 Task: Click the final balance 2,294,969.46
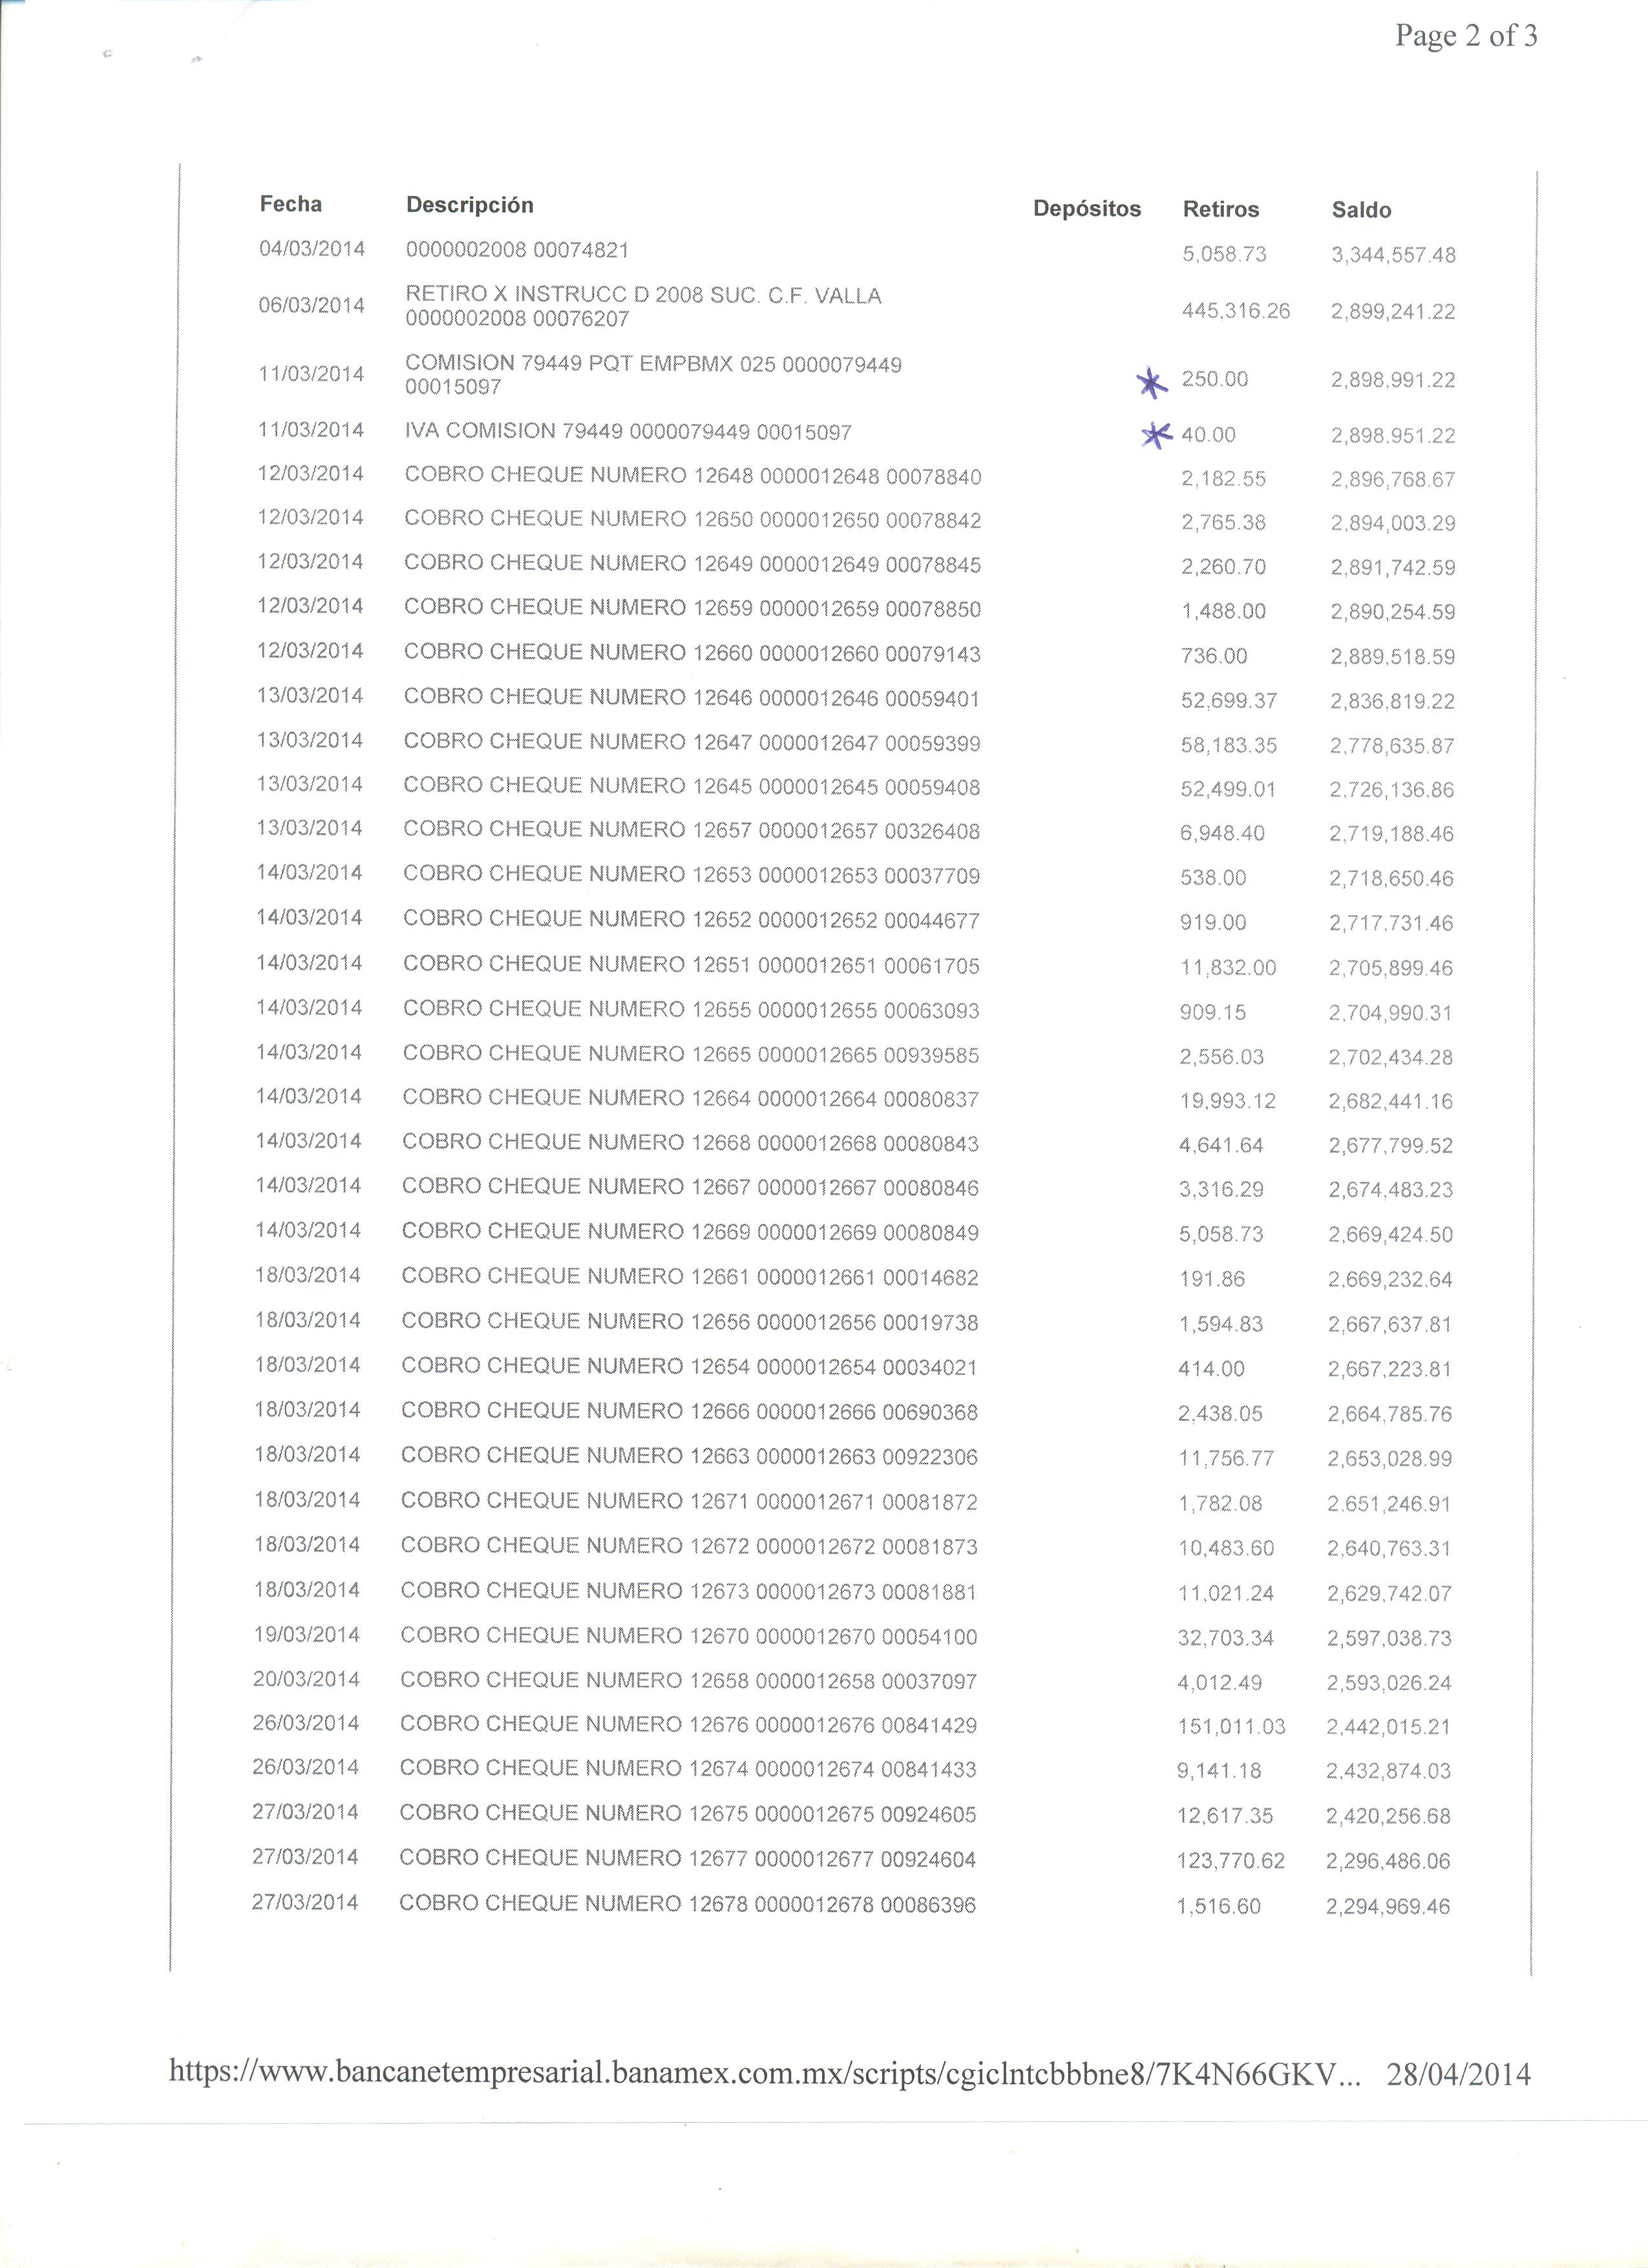tap(1388, 1907)
